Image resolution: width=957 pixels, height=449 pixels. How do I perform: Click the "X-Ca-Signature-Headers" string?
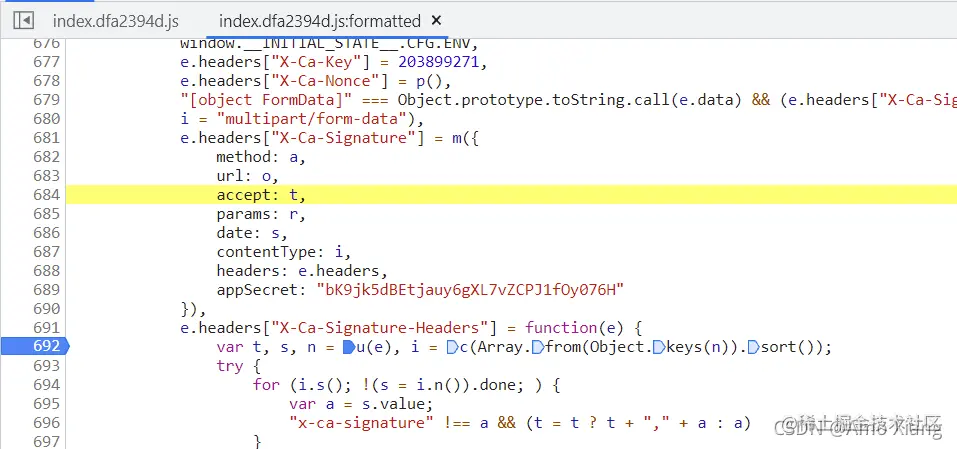[x=378, y=328]
